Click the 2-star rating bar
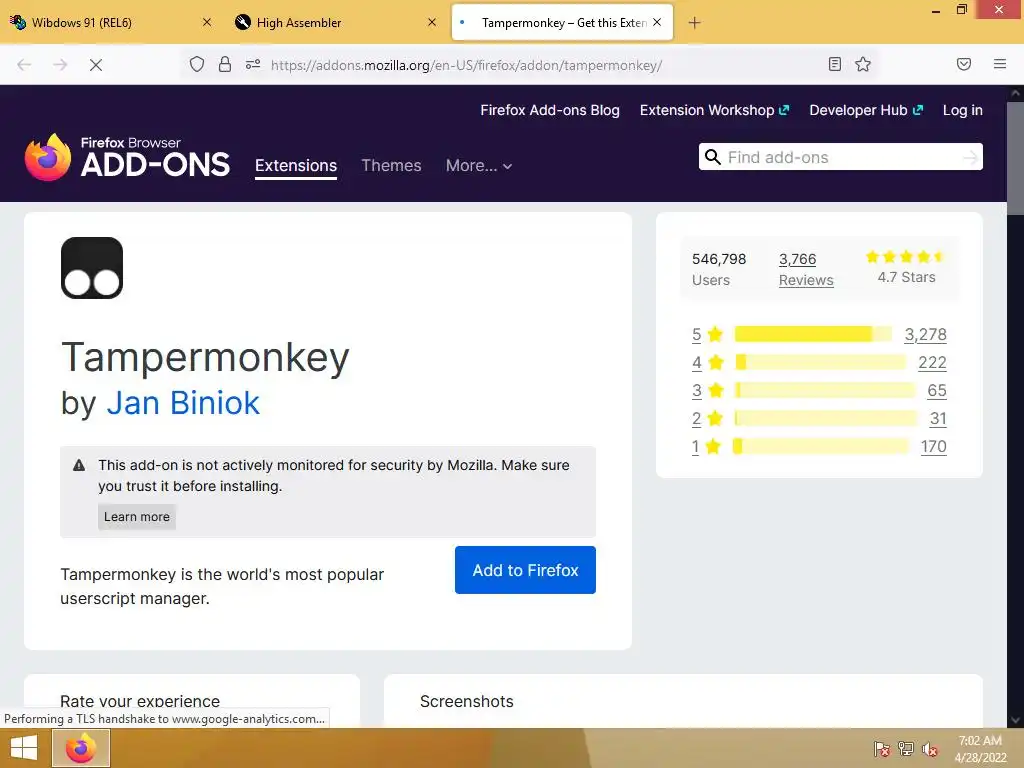Screen dimensions: 1024x768 pos(825,418)
